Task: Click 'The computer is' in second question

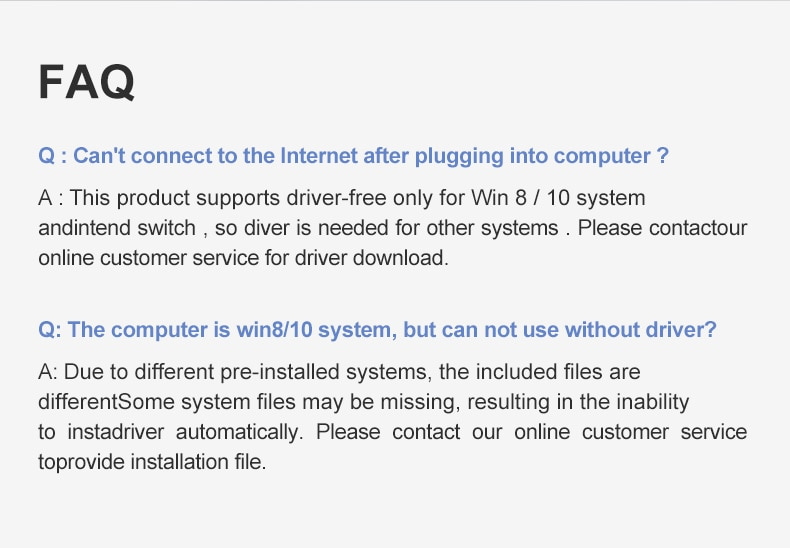Action: pyautogui.click(x=149, y=330)
